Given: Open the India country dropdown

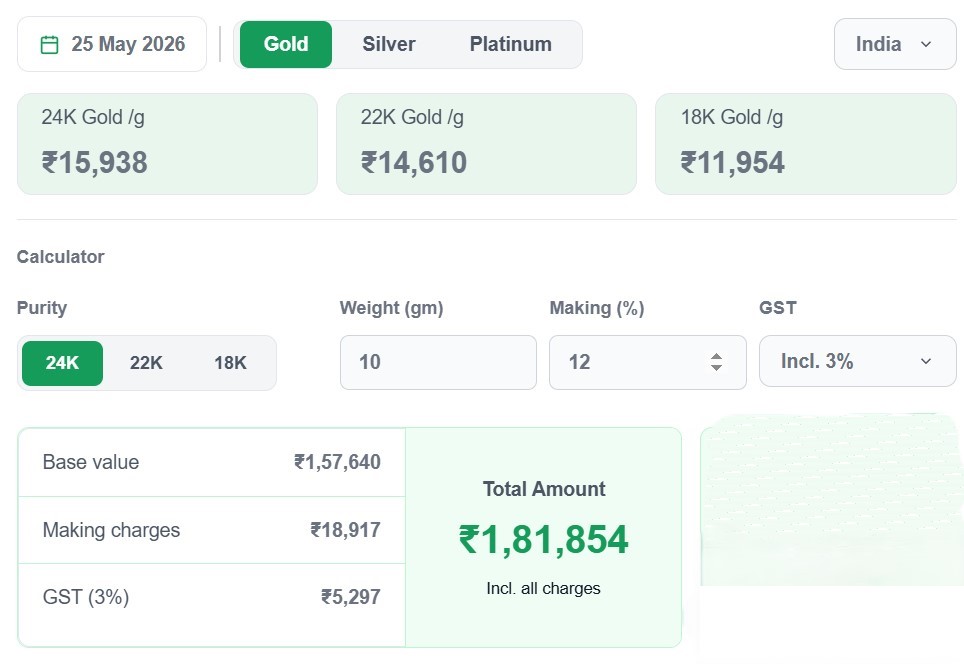Looking at the screenshot, I should [895, 44].
